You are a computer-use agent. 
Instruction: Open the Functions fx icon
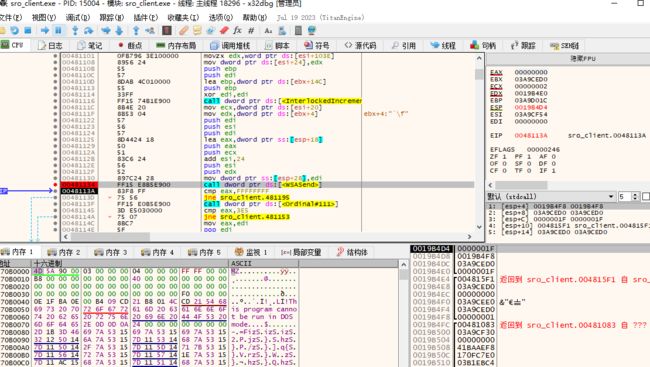pyautogui.click(x=238, y=30)
